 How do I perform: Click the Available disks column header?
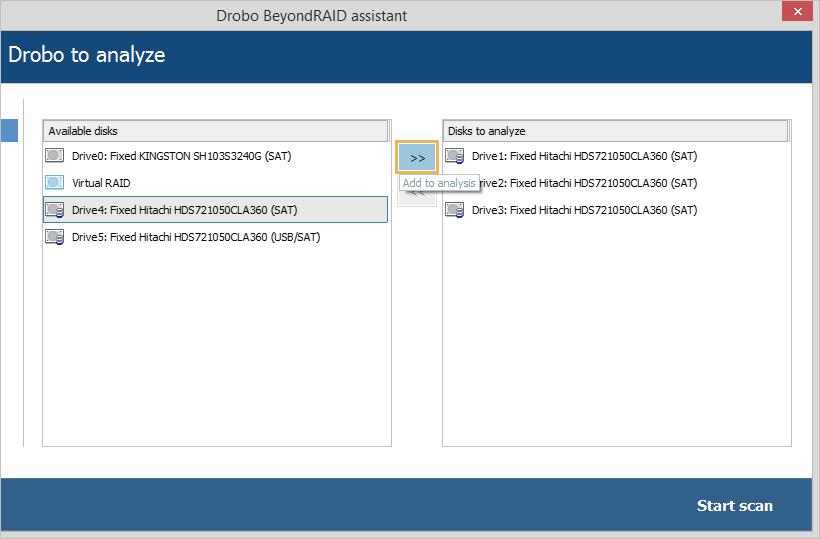(215, 131)
